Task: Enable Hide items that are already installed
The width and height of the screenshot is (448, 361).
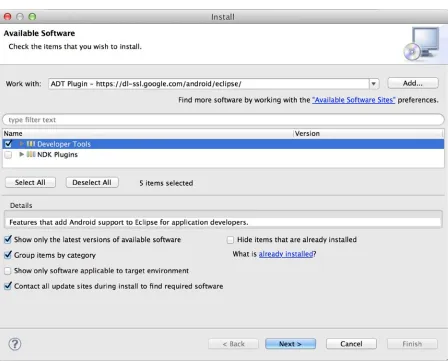Action: pyautogui.click(x=230, y=240)
